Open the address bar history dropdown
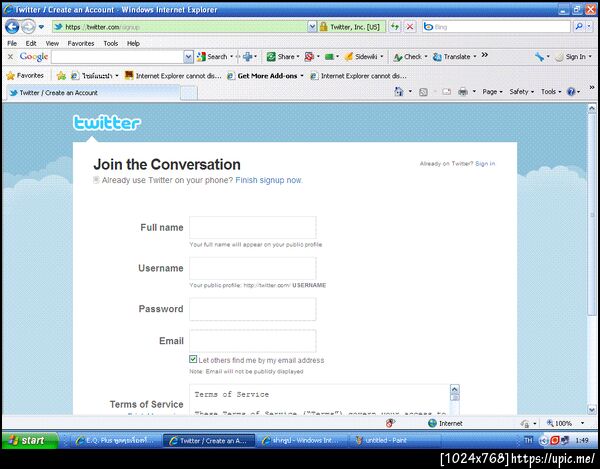Image resolution: width=600 pixels, height=469 pixels. (312, 27)
